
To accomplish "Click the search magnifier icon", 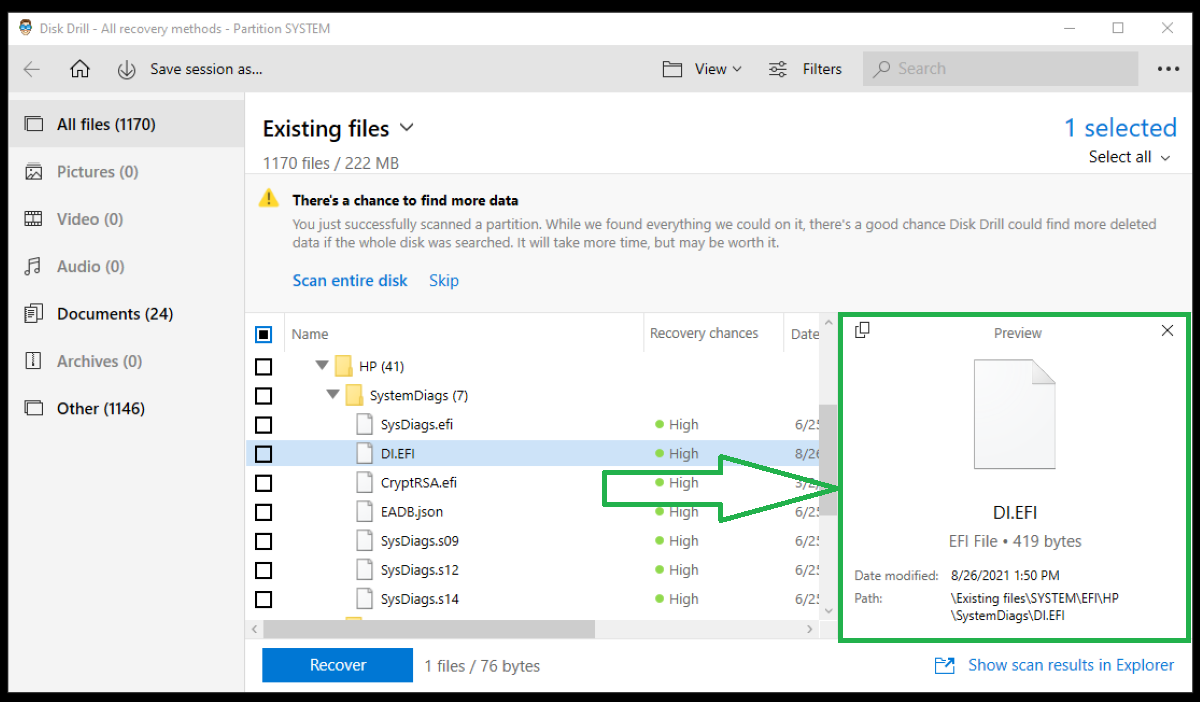I will (x=882, y=69).
